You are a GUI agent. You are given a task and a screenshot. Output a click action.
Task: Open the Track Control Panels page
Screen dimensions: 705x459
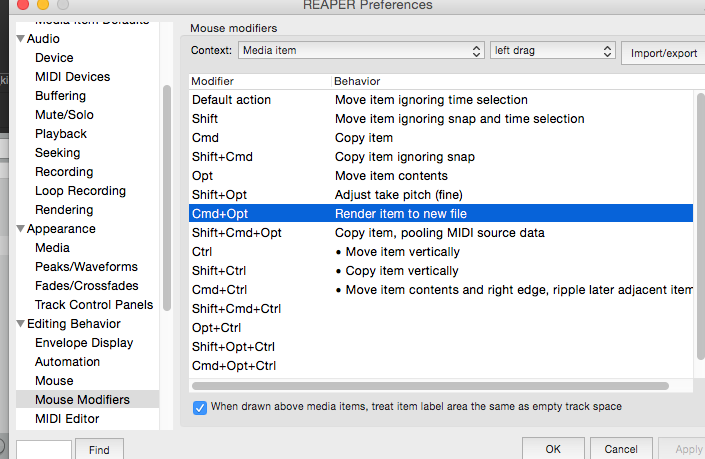pyautogui.click(x=94, y=305)
